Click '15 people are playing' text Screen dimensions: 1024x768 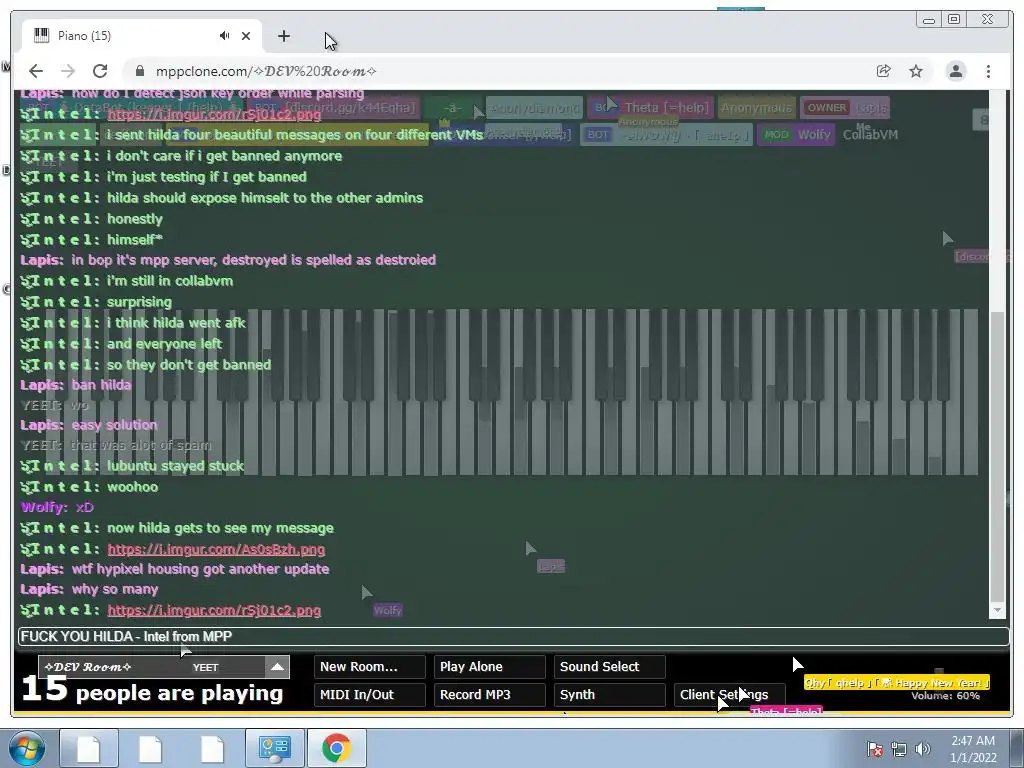coord(152,691)
